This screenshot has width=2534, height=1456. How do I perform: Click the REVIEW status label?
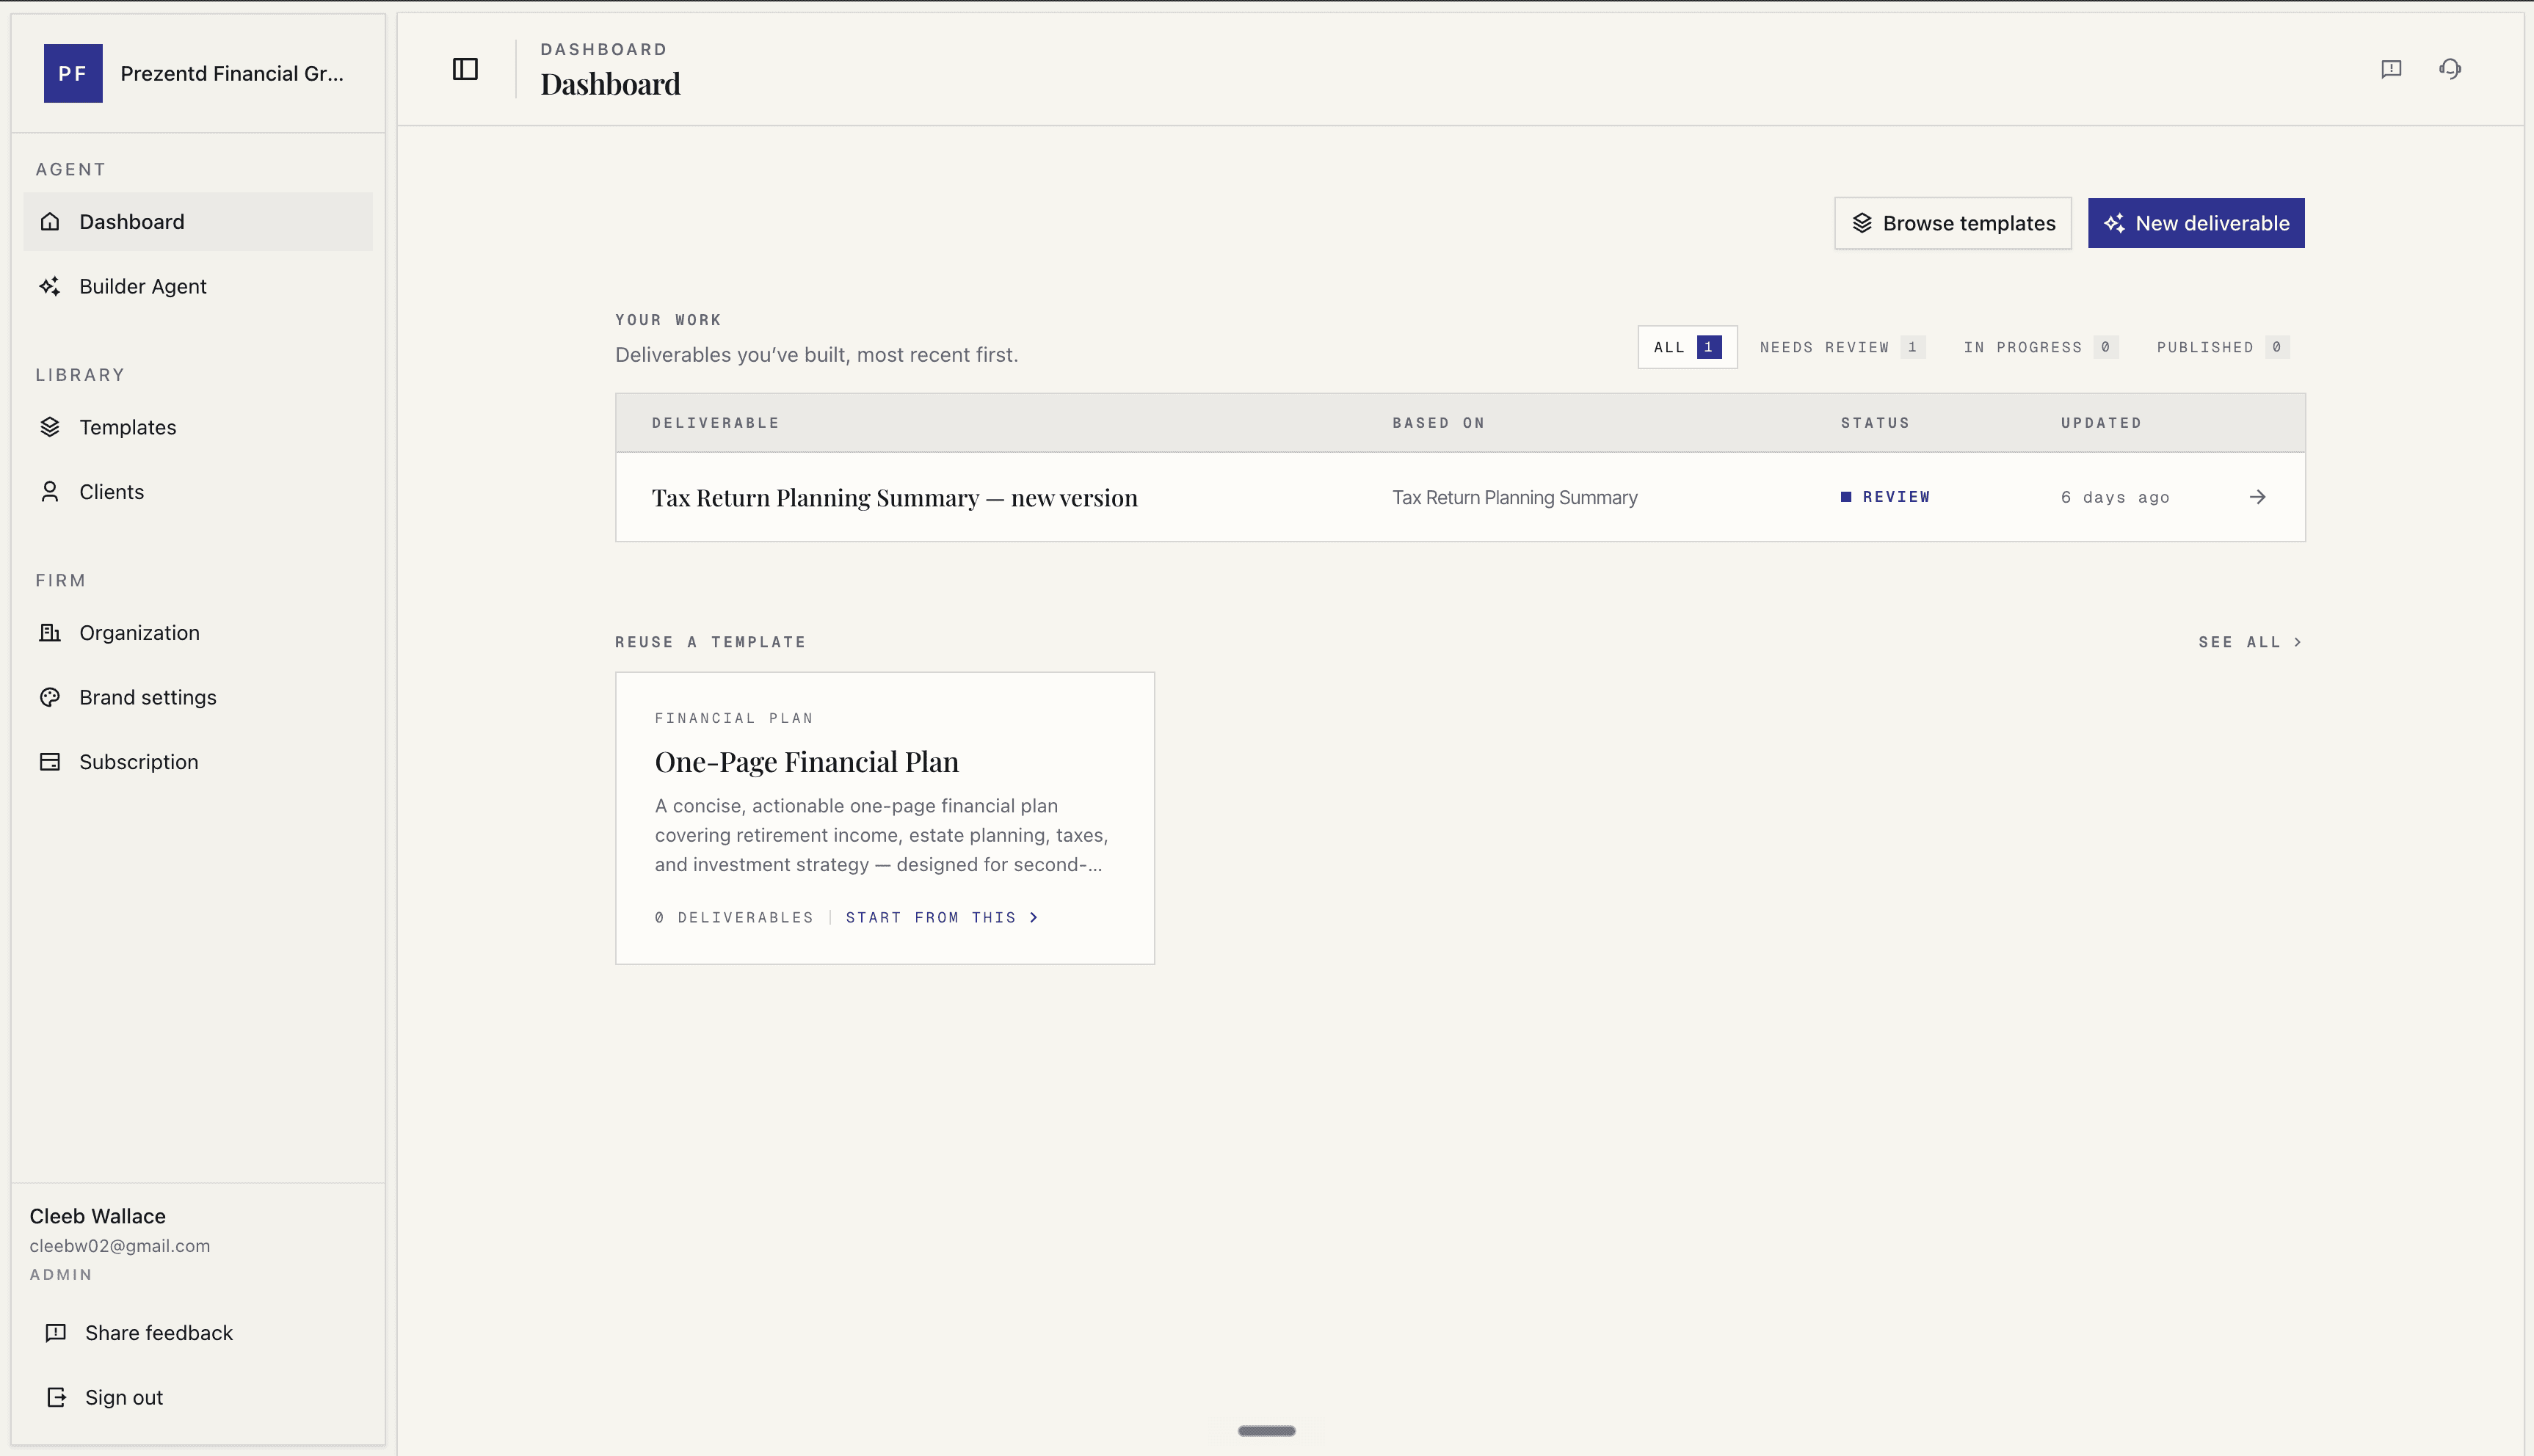tap(1896, 497)
